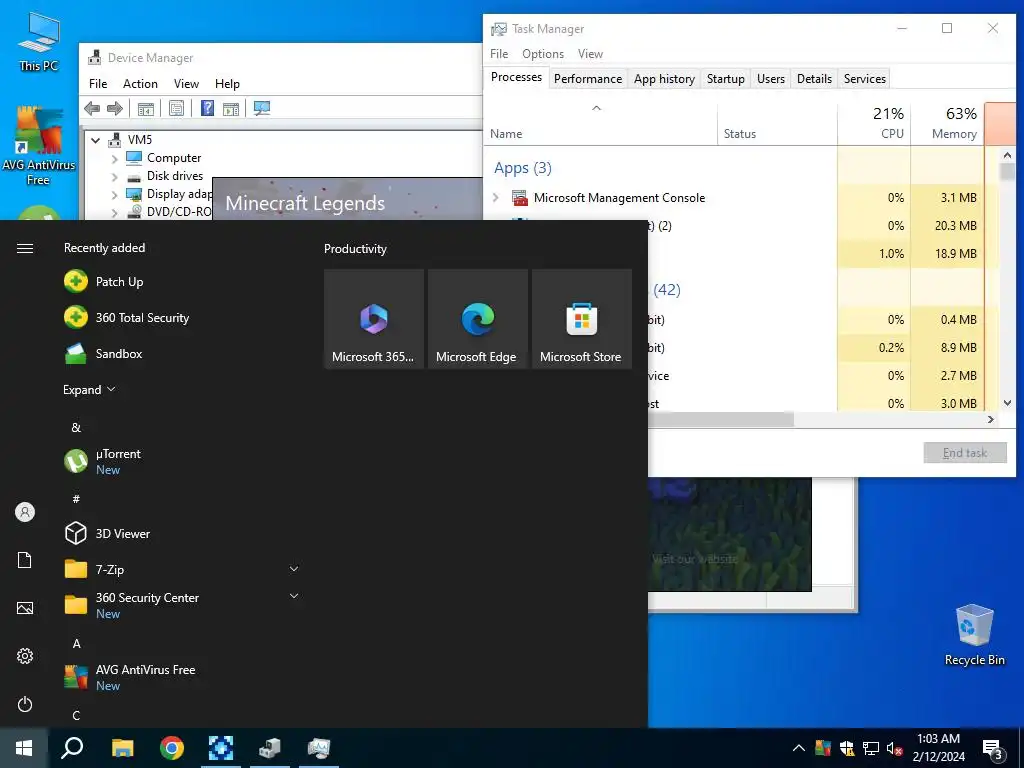Open AVG AntiVirus Free desktop shortcut
The width and height of the screenshot is (1024, 768).
point(39,146)
